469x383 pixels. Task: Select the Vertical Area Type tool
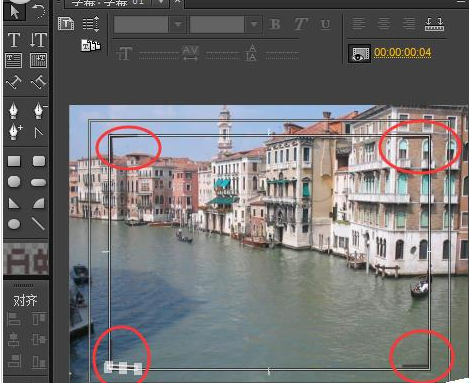[x=38, y=61]
